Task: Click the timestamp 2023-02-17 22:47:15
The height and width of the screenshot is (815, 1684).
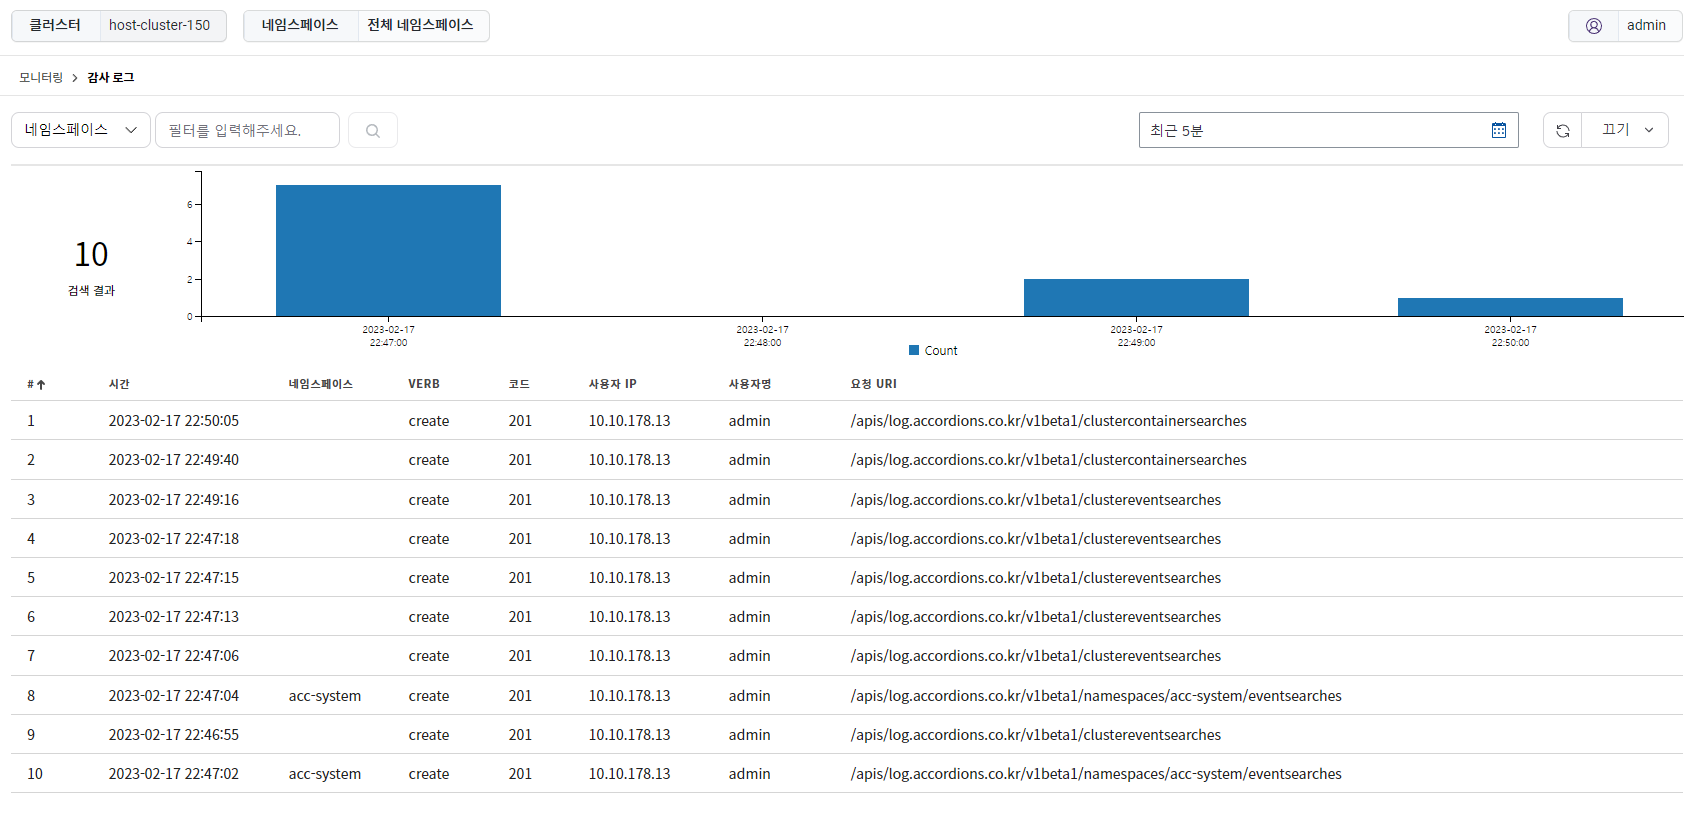Action: [174, 578]
